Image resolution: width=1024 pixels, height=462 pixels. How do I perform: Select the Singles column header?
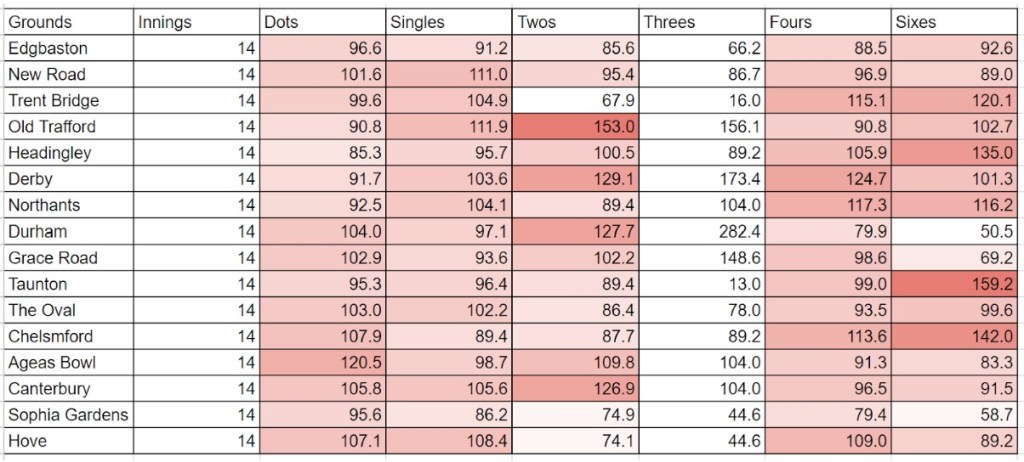pyautogui.click(x=448, y=21)
